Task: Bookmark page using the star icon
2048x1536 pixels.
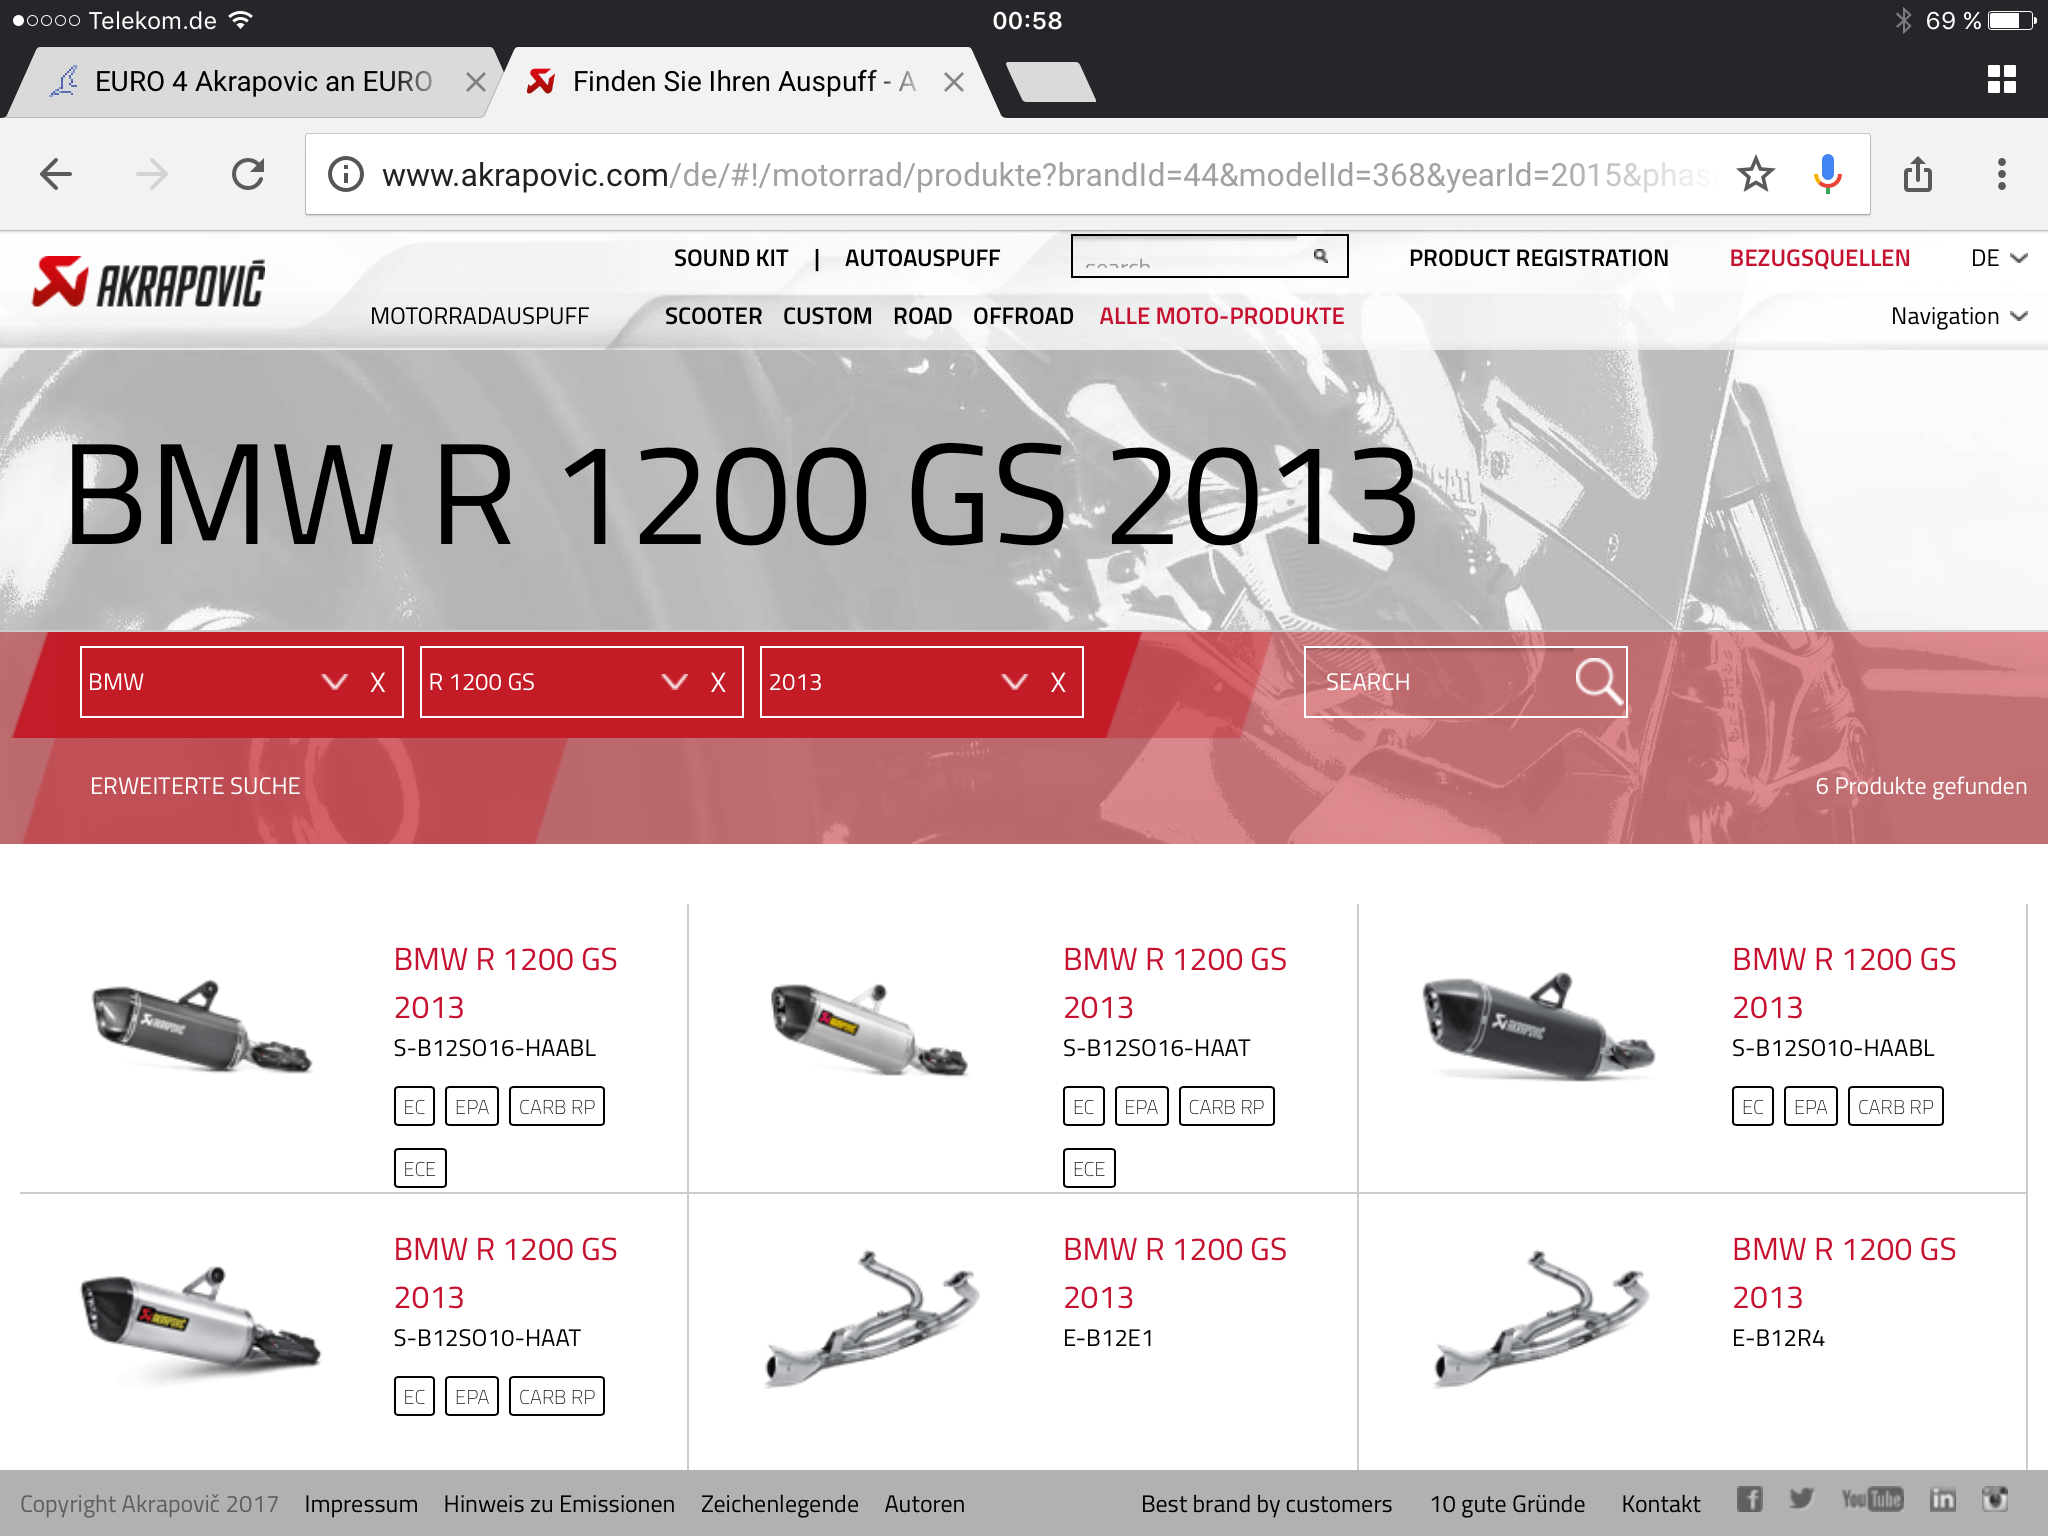Action: click(1755, 175)
